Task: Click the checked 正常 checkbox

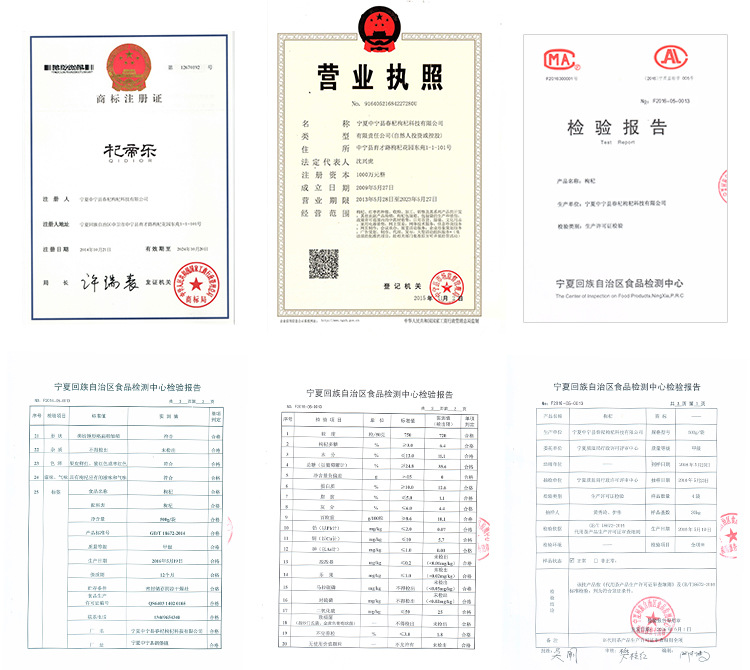Action: (x=572, y=560)
